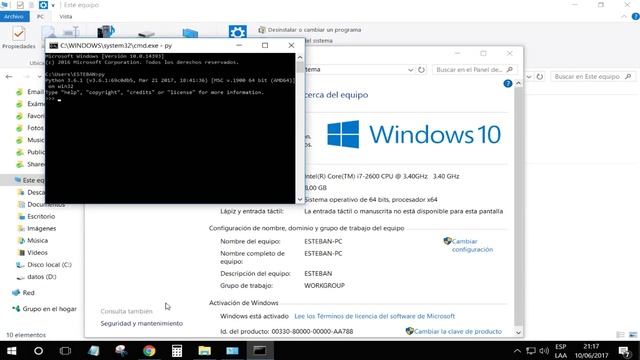
Task: Open the Archivo tab
Action: coord(14,16)
